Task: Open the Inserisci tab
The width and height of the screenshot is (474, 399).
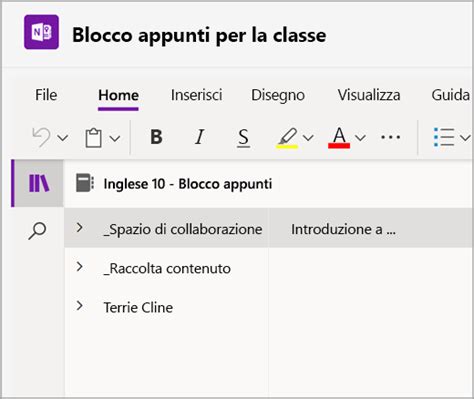Action: coord(196,95)
